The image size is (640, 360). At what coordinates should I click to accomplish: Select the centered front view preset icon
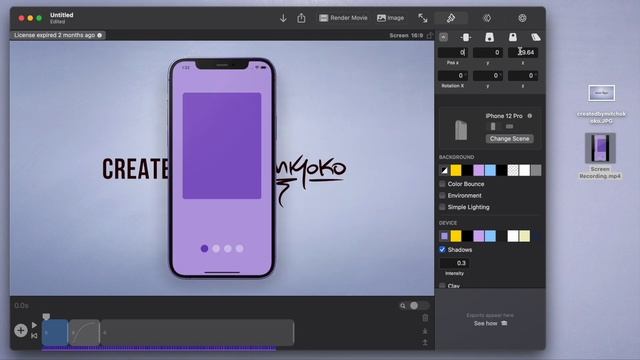click(x=466, y=38)
